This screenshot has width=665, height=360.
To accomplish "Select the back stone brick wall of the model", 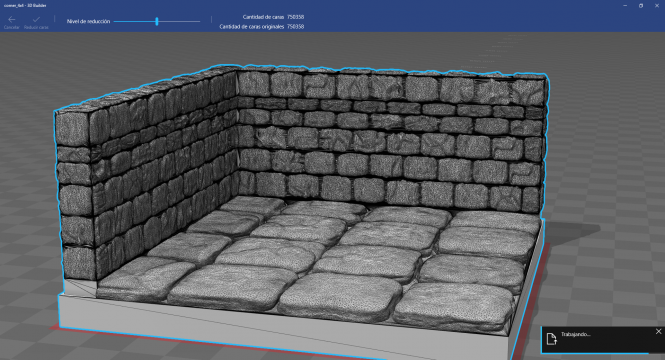I will [390, 140].
